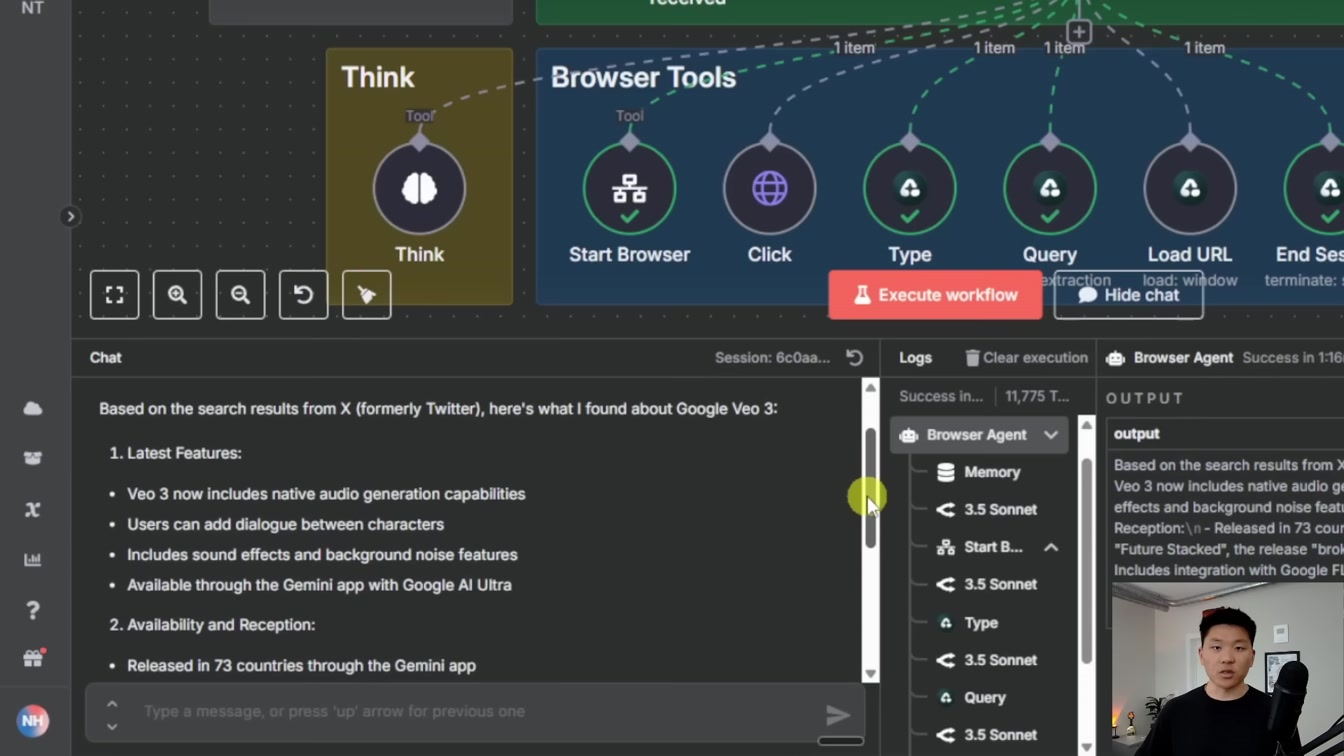This screenshot has height=756, width=1344.
Task: Click the fit-to-view canvas icon
Action: click(114, 295)
